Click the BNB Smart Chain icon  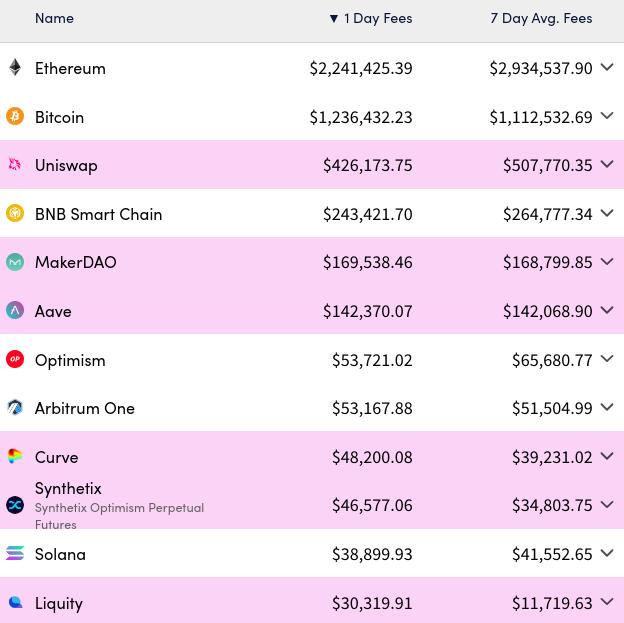coord(15,214)
